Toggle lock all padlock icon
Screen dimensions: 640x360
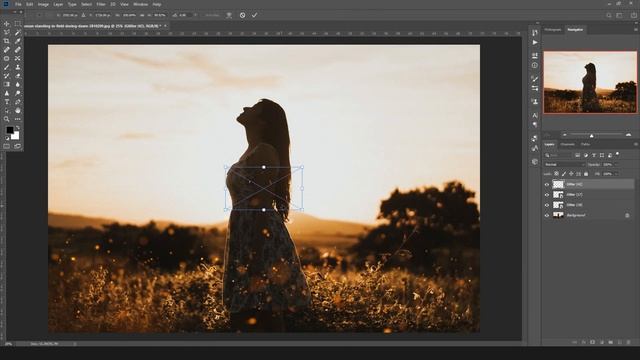click(586, 174)
